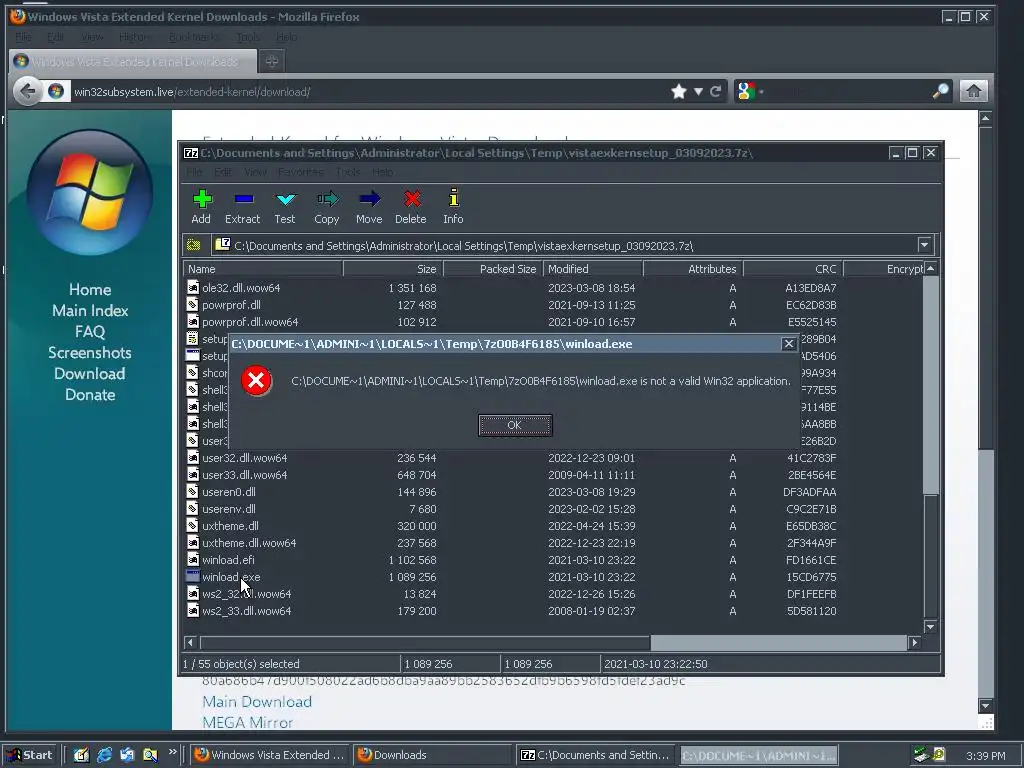
Task: Click the quick launch search folder icon
Action: 150,755
